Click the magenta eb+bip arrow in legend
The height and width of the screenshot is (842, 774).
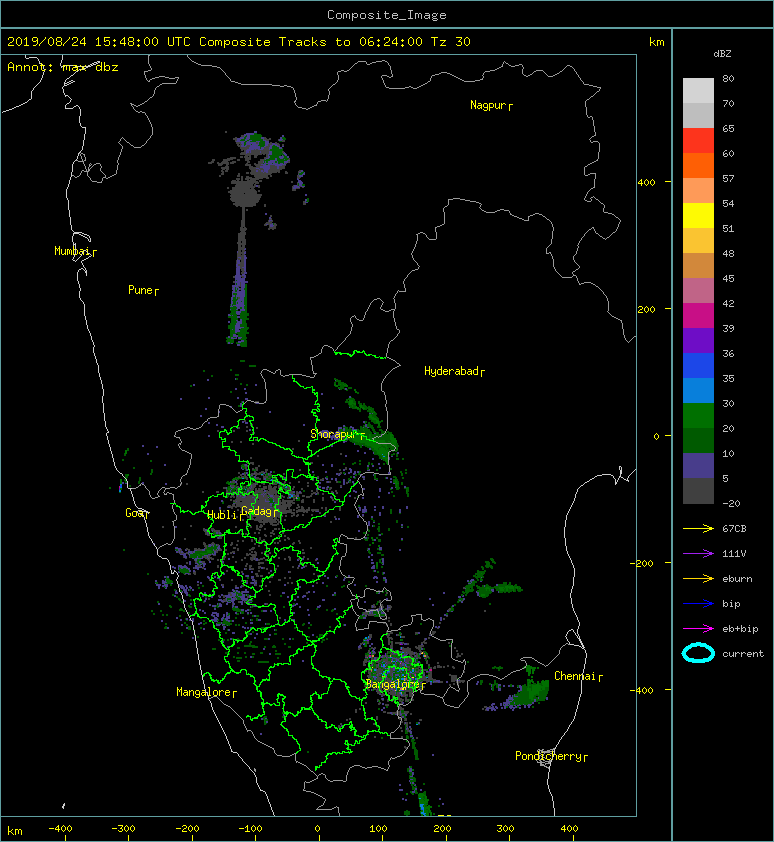(698, 629)
